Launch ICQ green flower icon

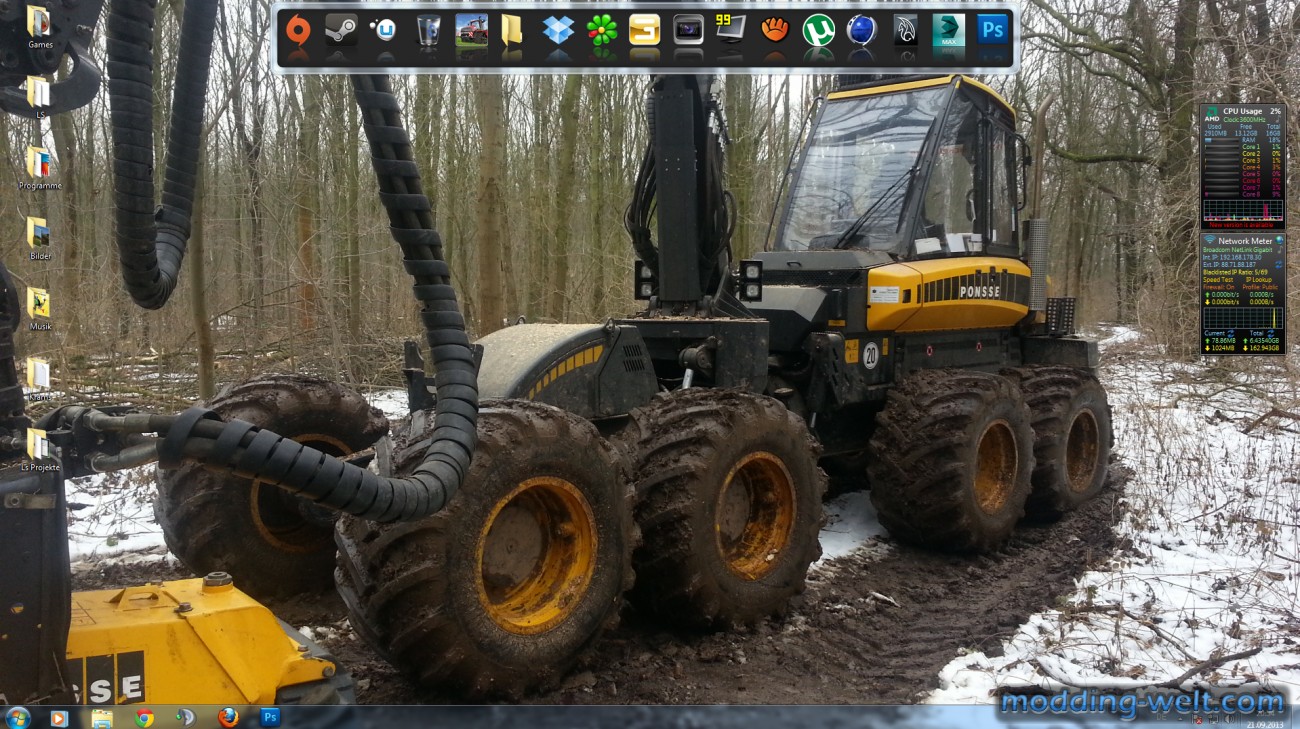[x=601, y=30]
